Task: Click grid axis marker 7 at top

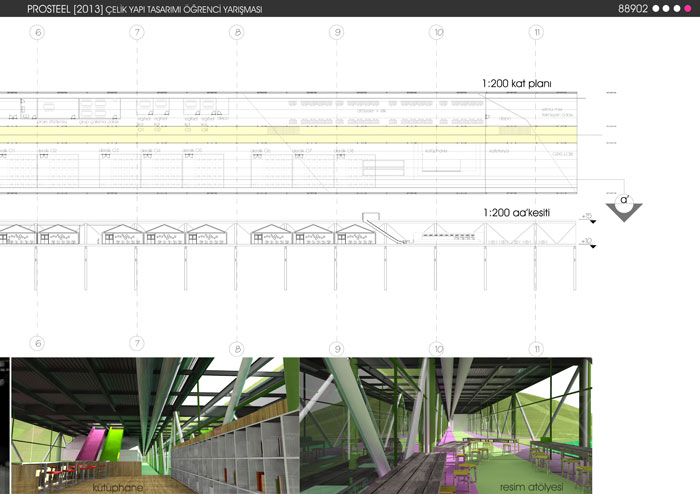Action: tap(137, 33)
